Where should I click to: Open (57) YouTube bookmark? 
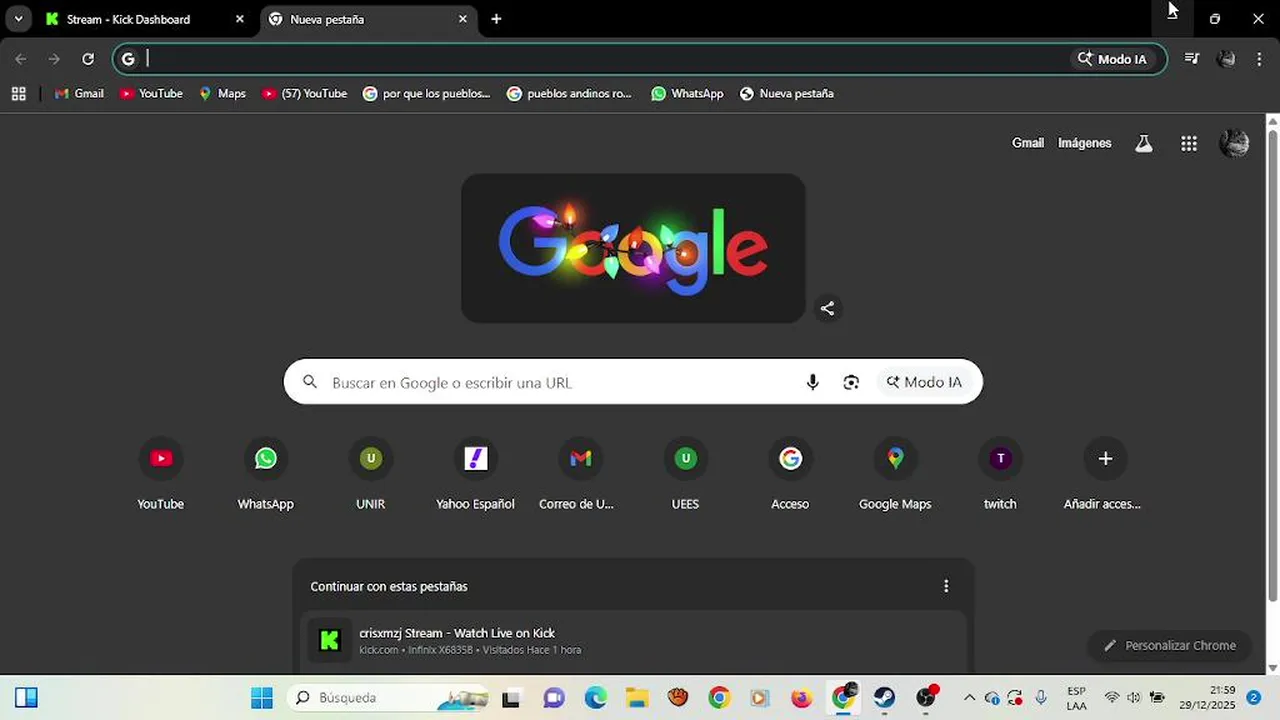click(305, 93)
